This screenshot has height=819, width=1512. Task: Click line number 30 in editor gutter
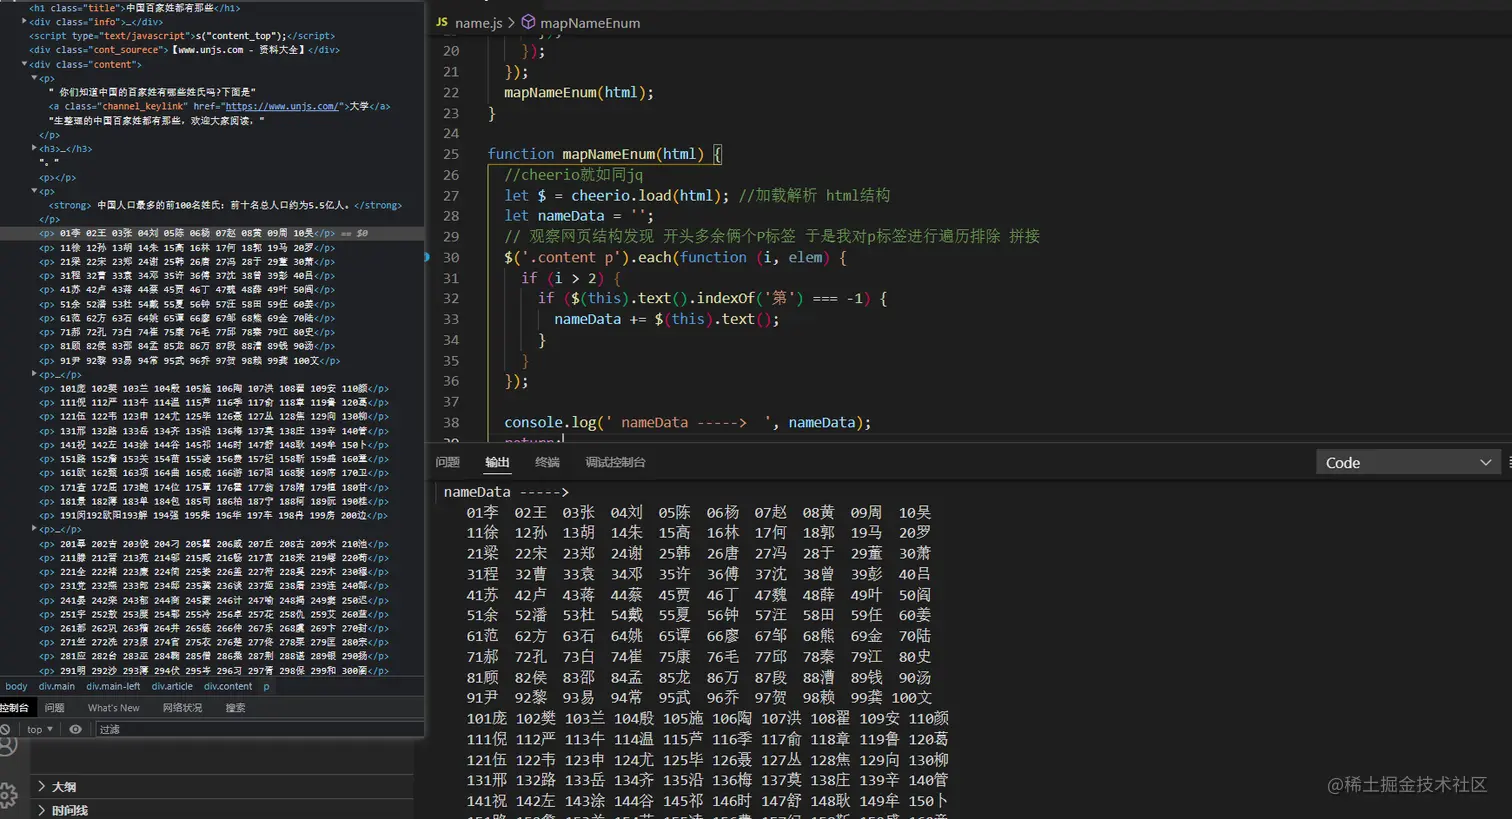point(451,257)
